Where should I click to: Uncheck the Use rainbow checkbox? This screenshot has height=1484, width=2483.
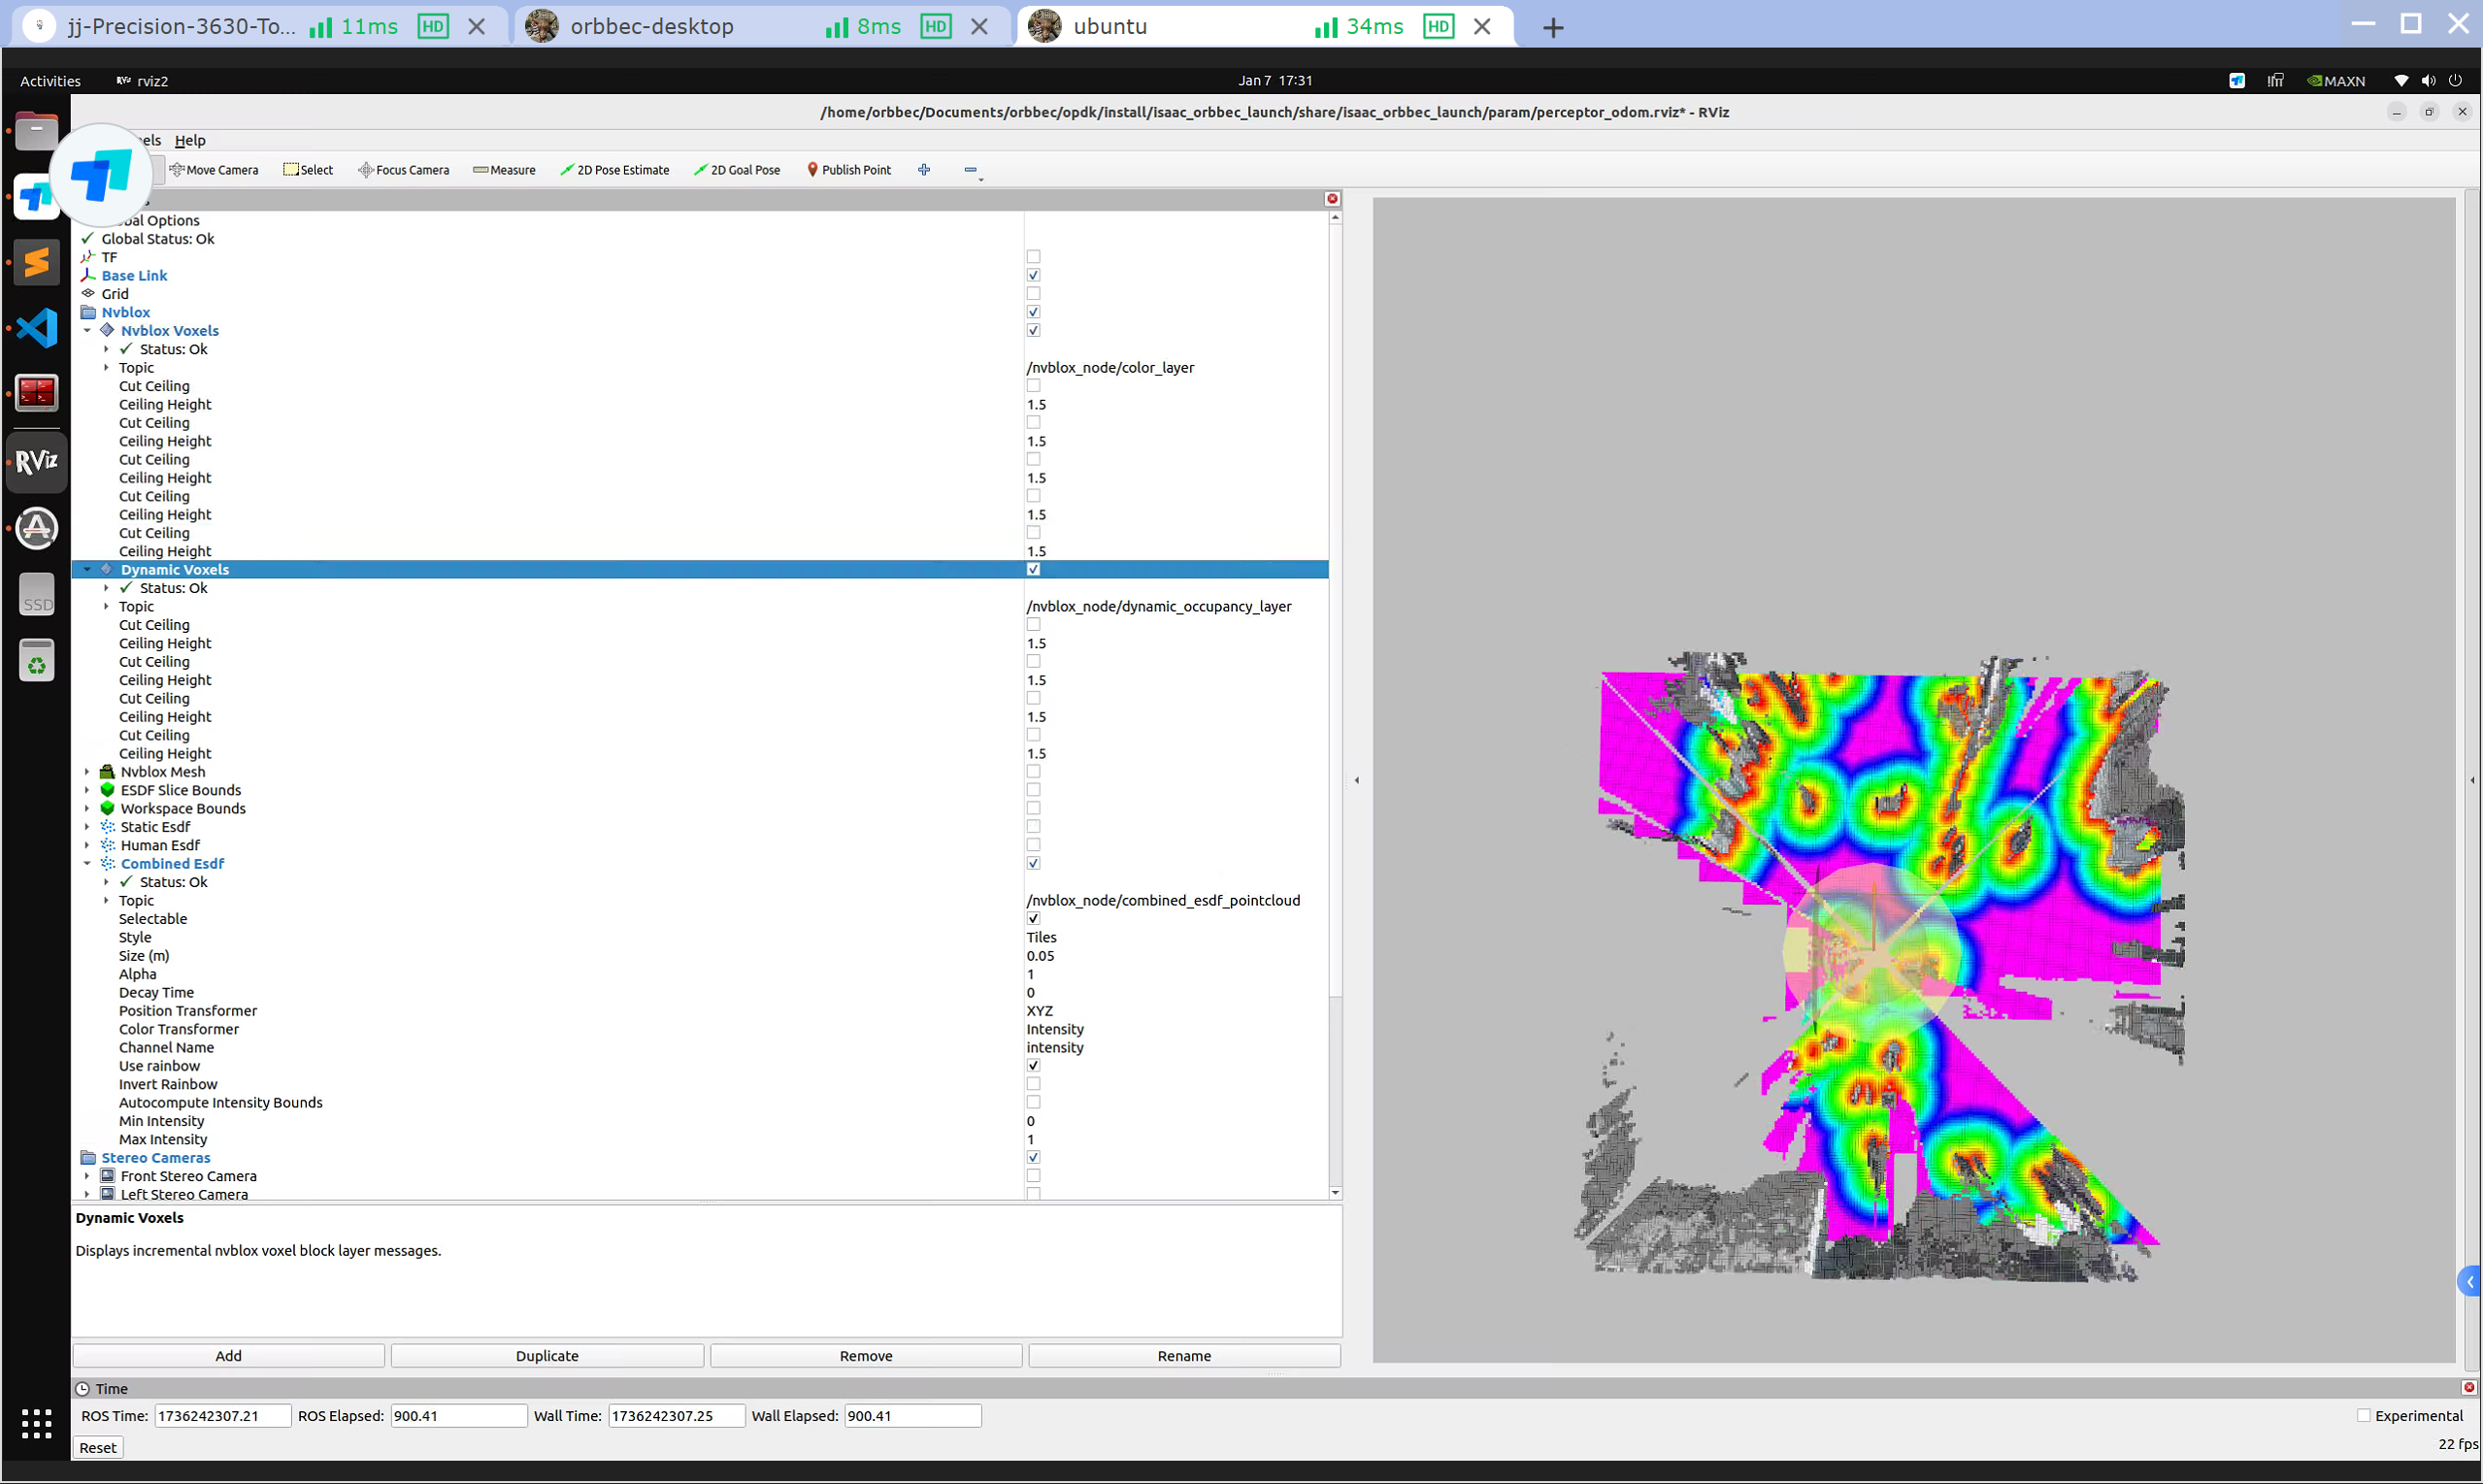[1034, 1066]
